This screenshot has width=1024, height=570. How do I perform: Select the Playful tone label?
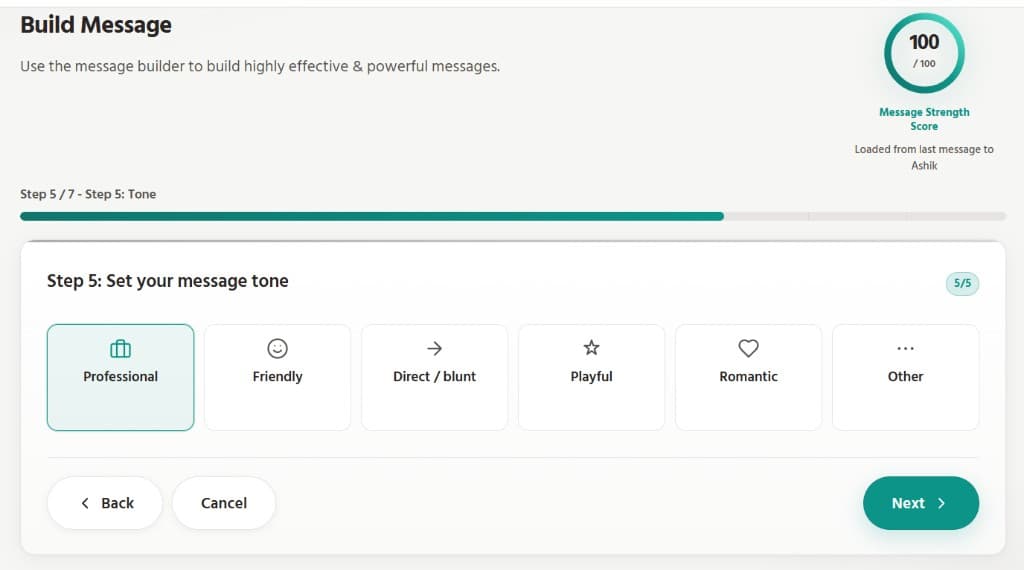coord(591,377)
